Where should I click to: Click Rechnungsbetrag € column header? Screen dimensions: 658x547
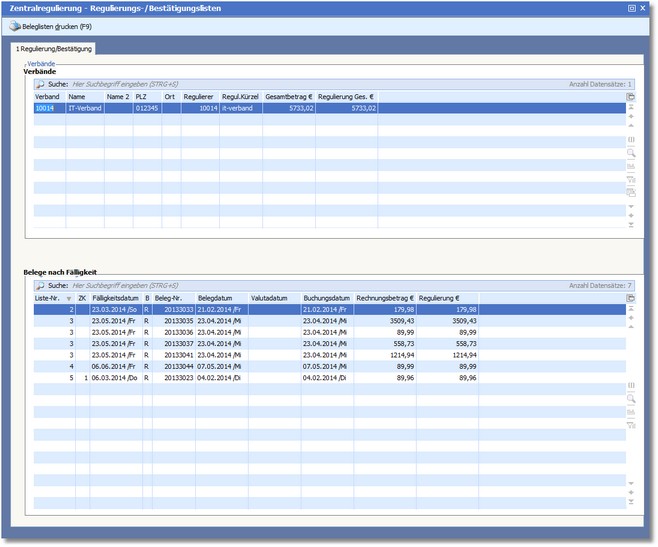[385, 298]
